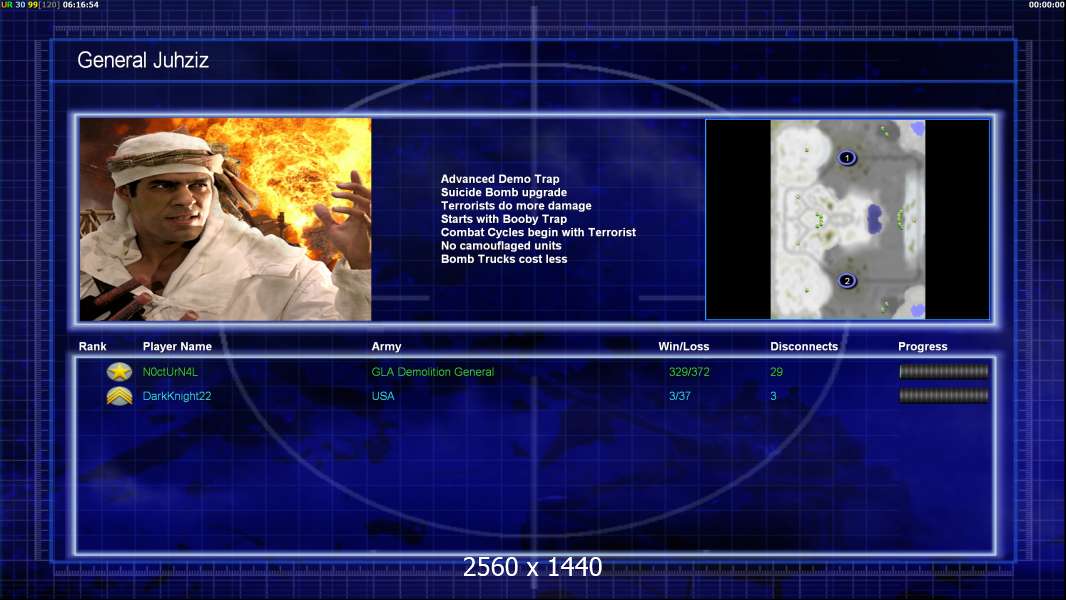Click the Army column header
This screenshot has width=1066, height=600.
(386, 347)
